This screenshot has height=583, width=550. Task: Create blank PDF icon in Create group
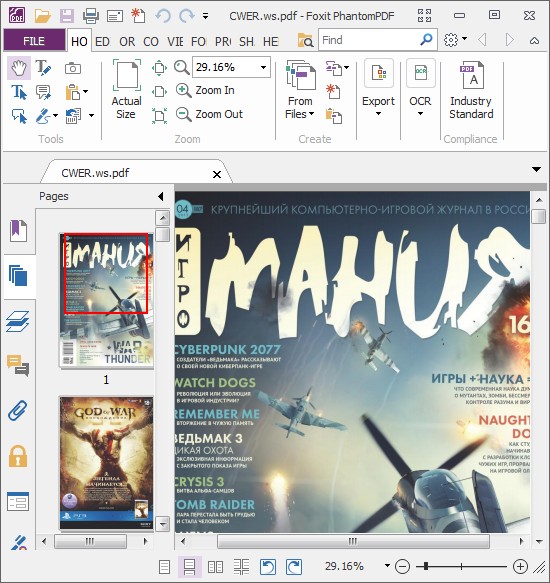tap(333, 91)
